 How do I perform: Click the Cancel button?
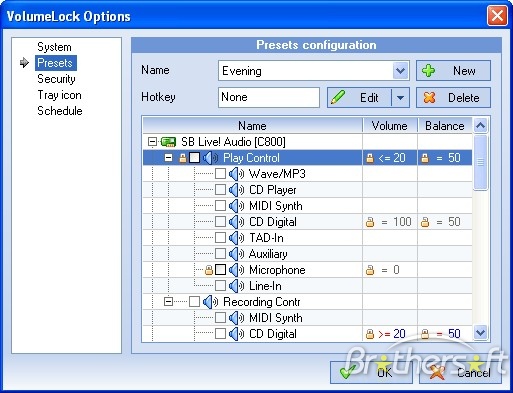point(460,372)
